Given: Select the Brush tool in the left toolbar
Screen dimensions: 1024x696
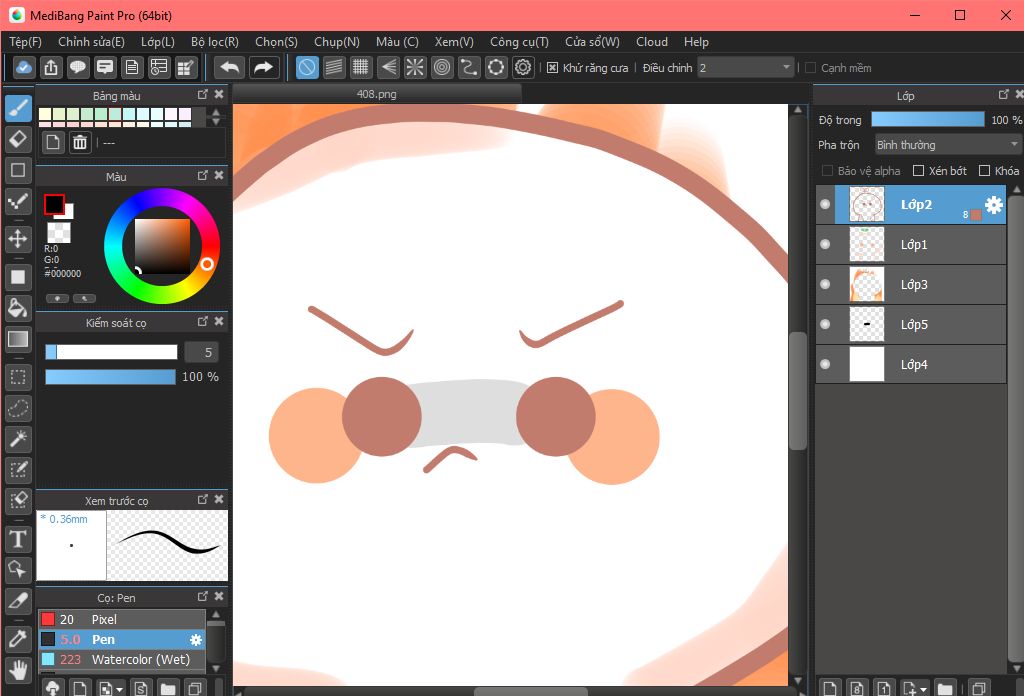Looking at the screenshot, I should [x=18, y=108].
